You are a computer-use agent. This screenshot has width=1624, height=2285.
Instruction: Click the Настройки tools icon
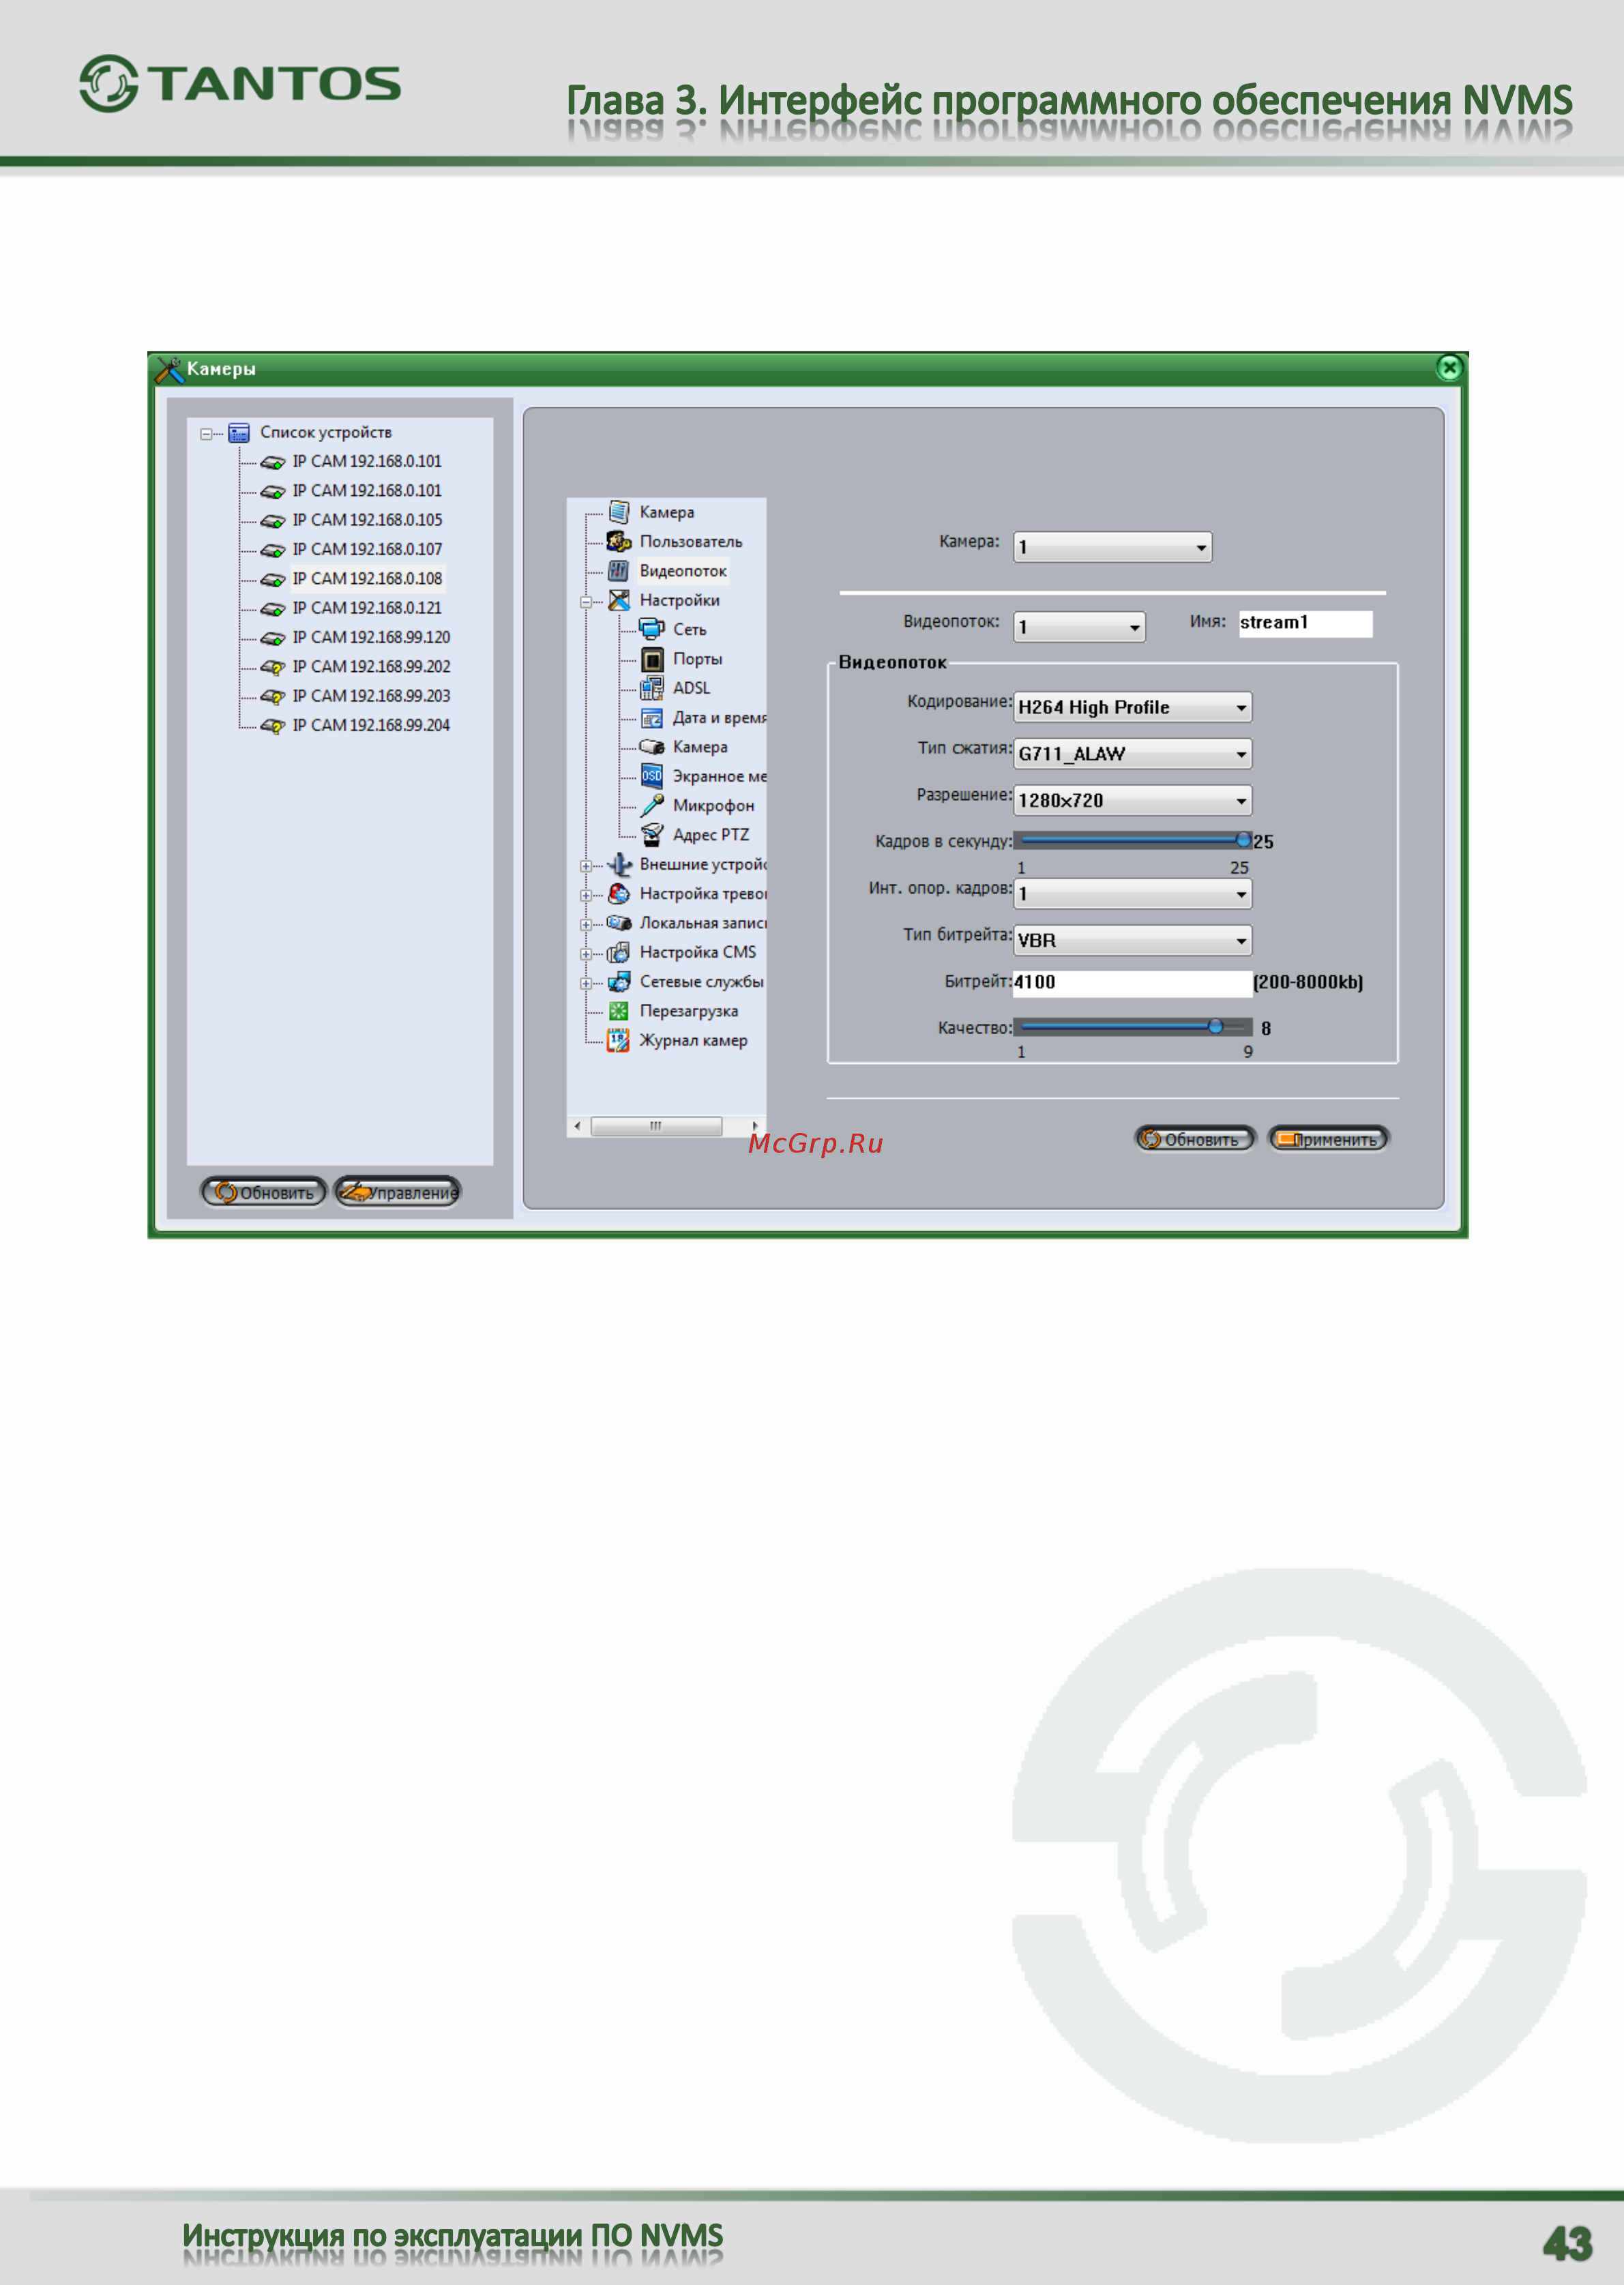pos(619,600)
